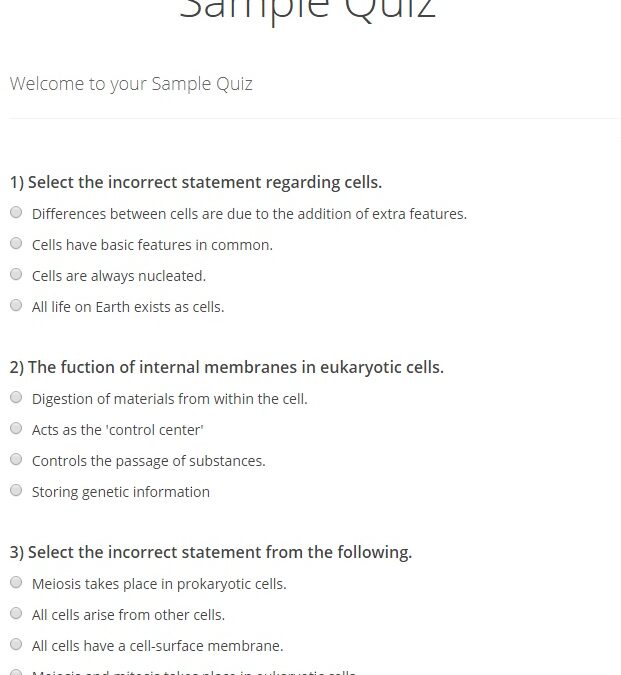The height and width of the screenshot is (675, 621).
Task: Click the label text 'All cells arise from other cells'
Action: (x=128, y=615)
